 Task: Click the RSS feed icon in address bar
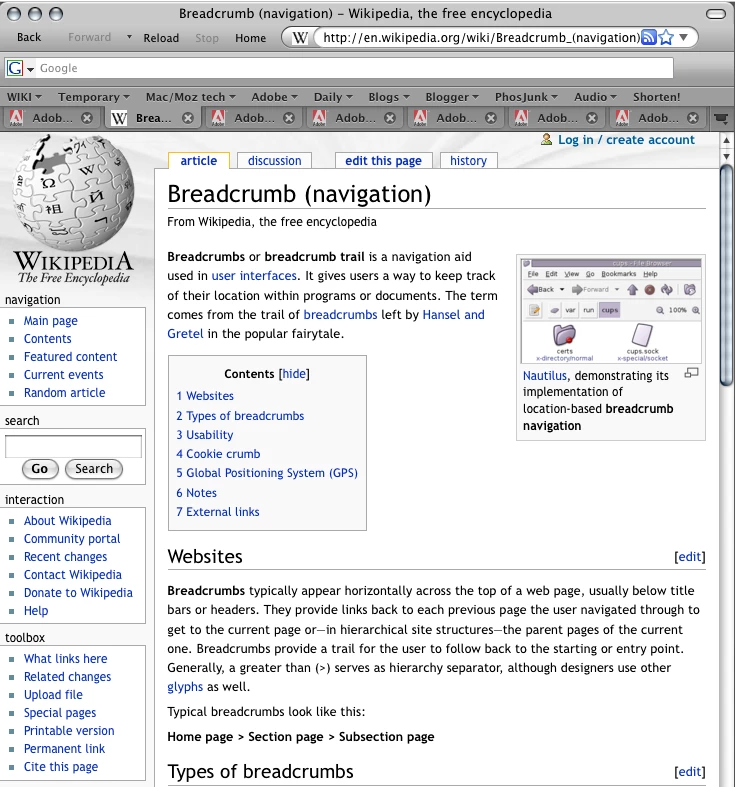(649, 38)
